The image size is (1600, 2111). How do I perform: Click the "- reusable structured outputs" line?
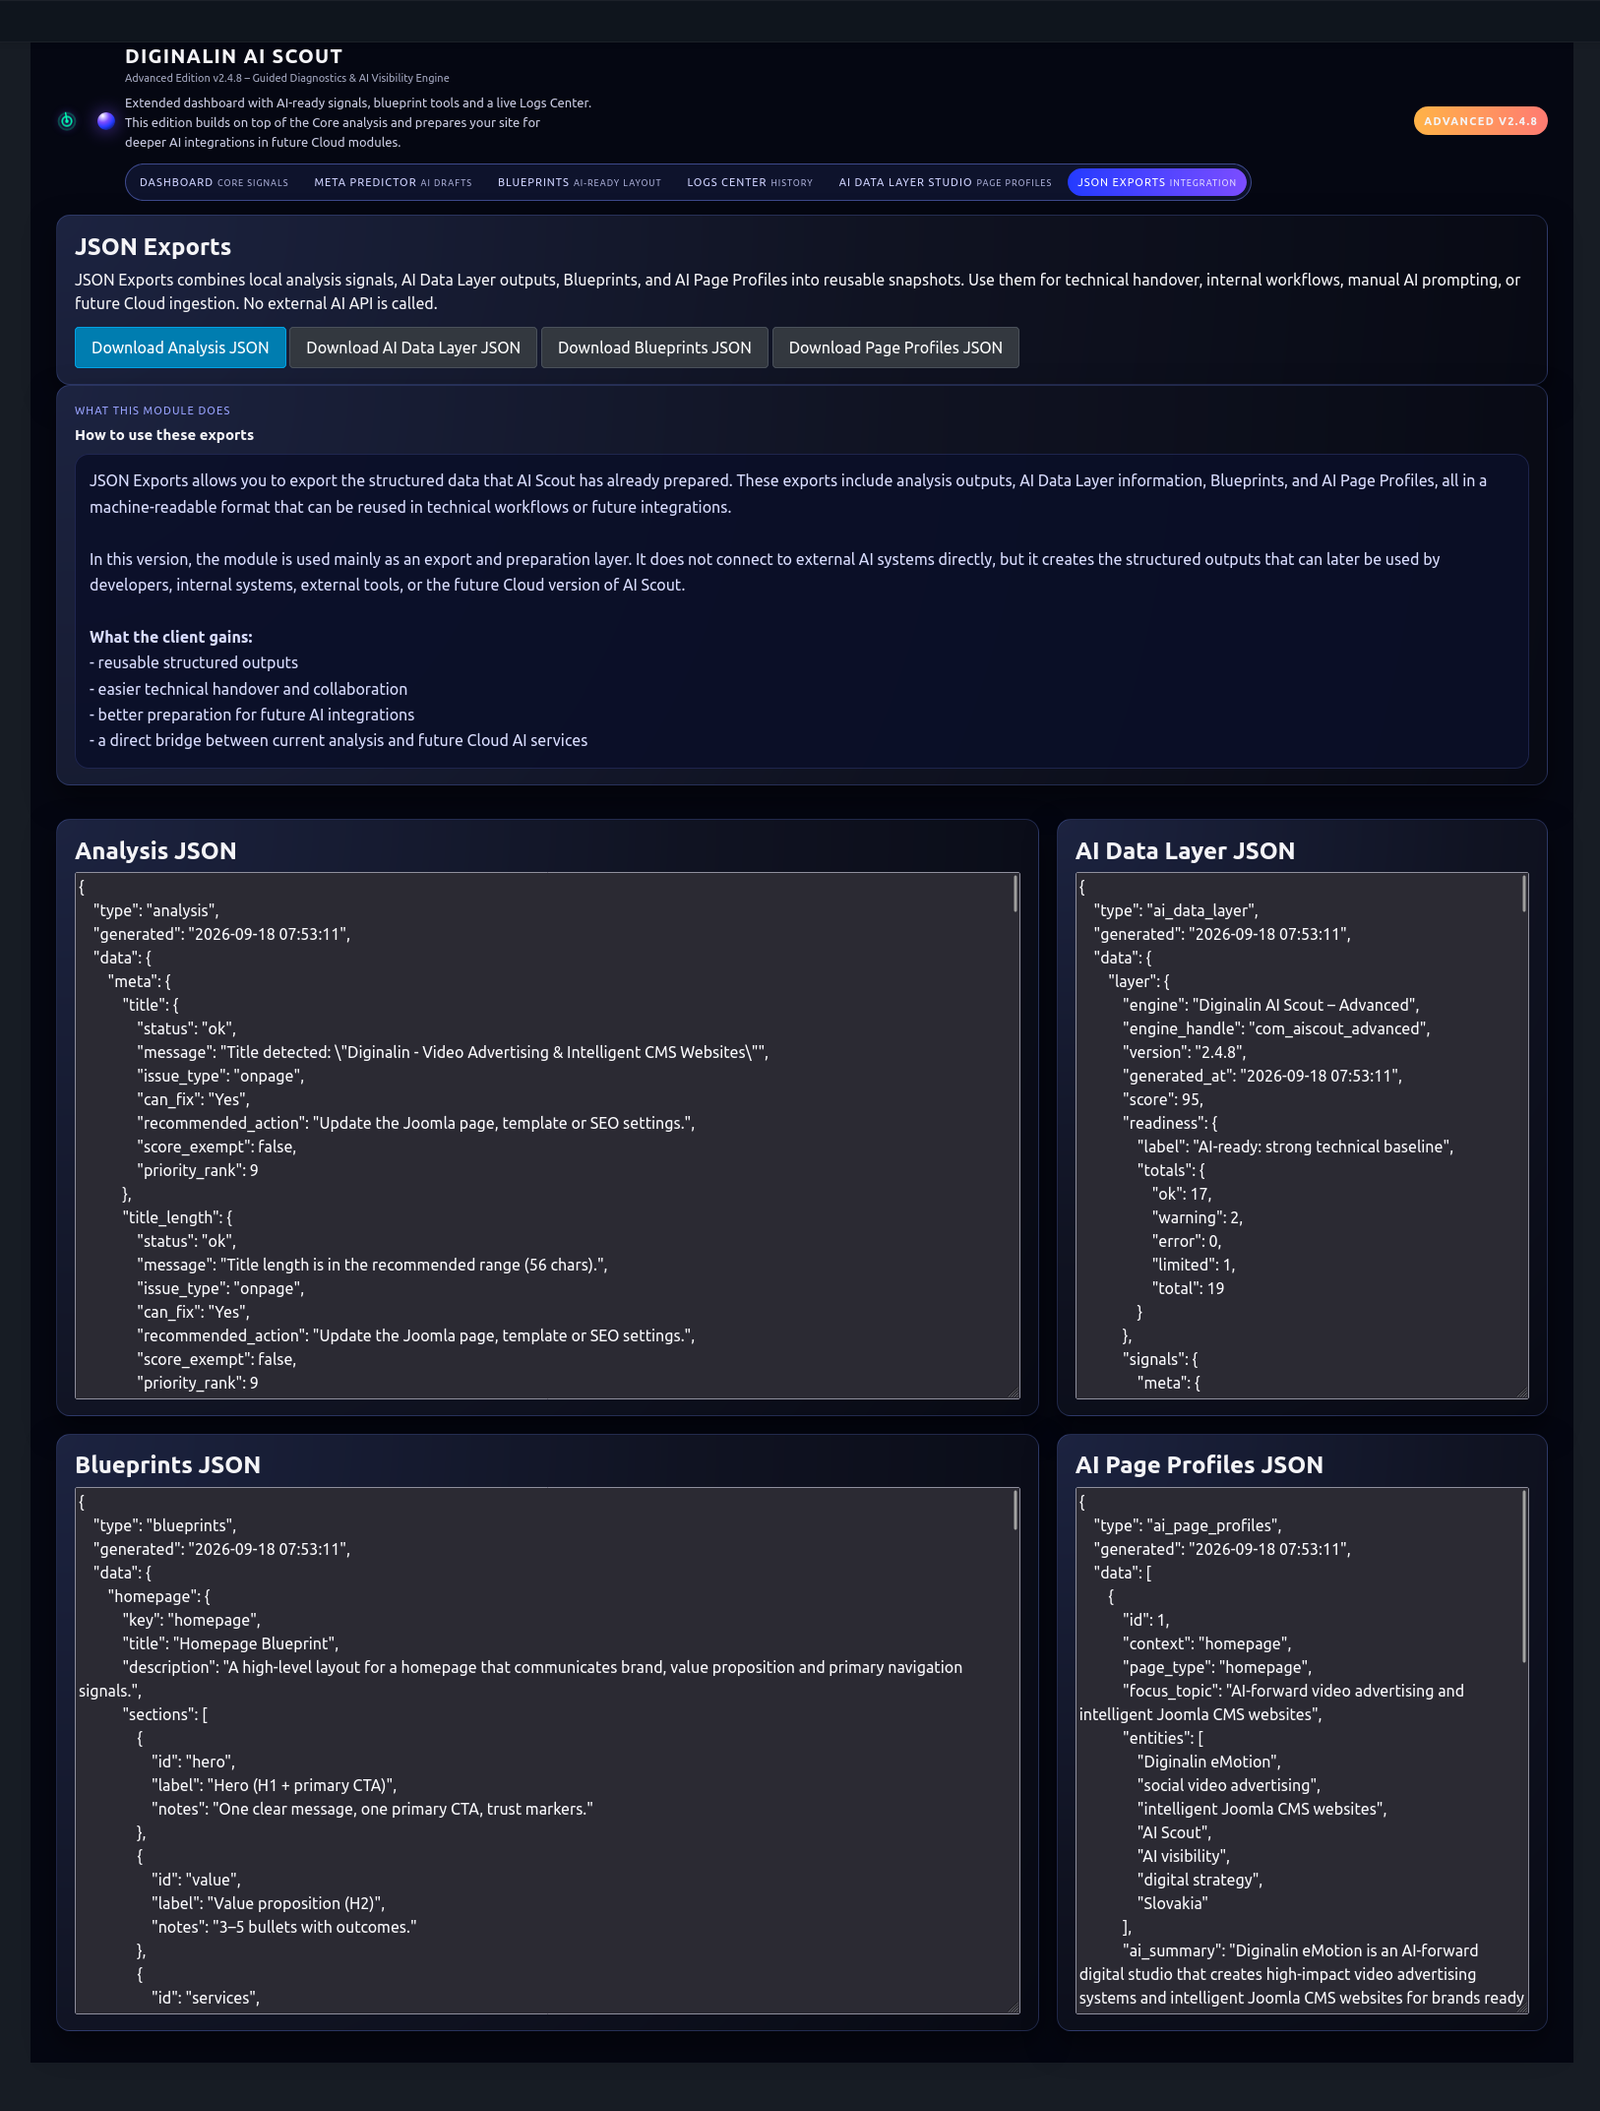pyautogui.click(x=194, y=663)
